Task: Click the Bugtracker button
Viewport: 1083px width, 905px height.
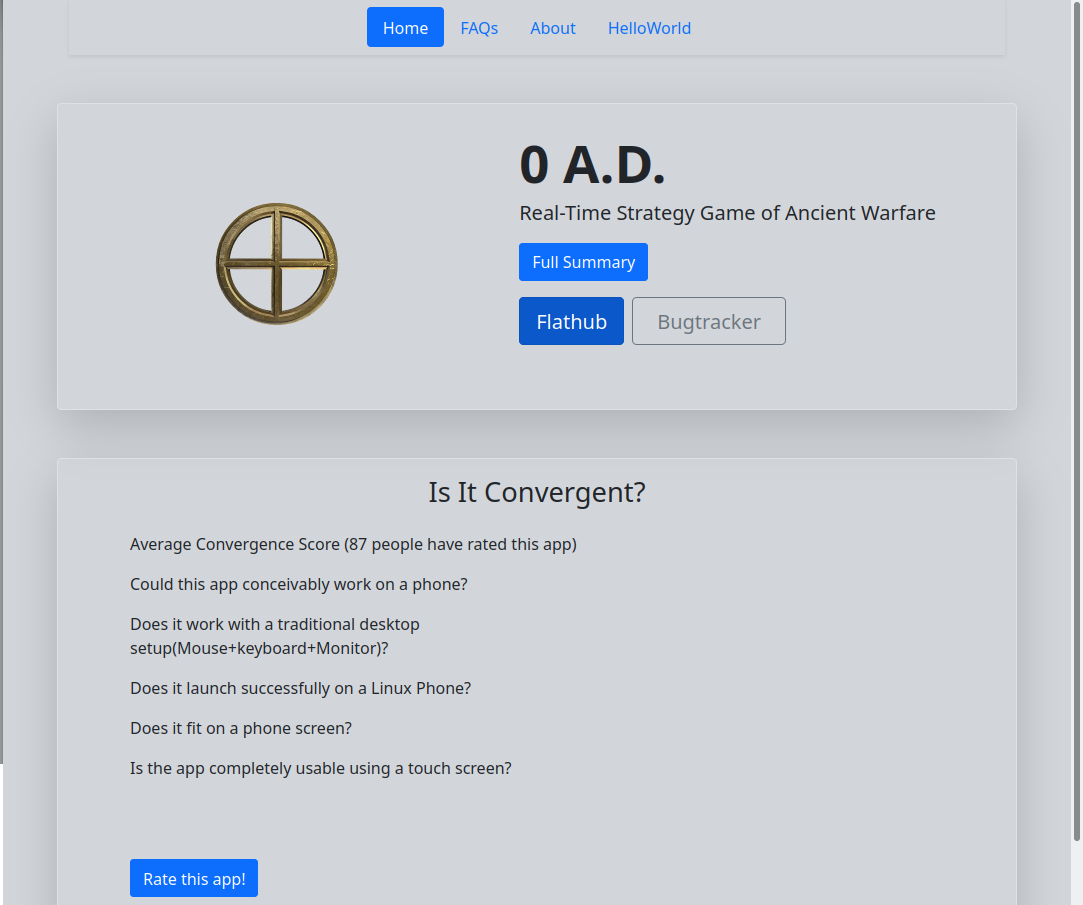Action: (x=709, y=321)
